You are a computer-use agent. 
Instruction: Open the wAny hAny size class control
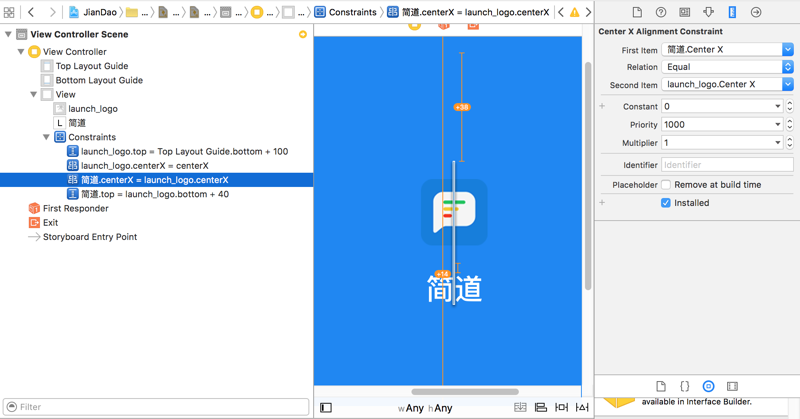click(425, 408)
